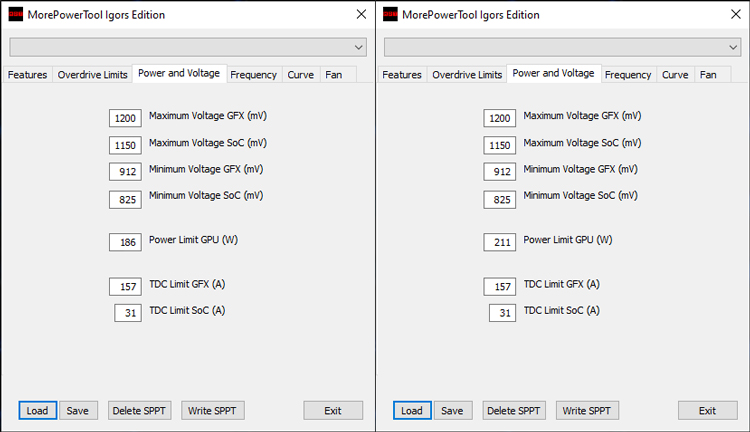The image size is (750, 432).
Task: Click Exit button in left window
Action: point(333,410)
